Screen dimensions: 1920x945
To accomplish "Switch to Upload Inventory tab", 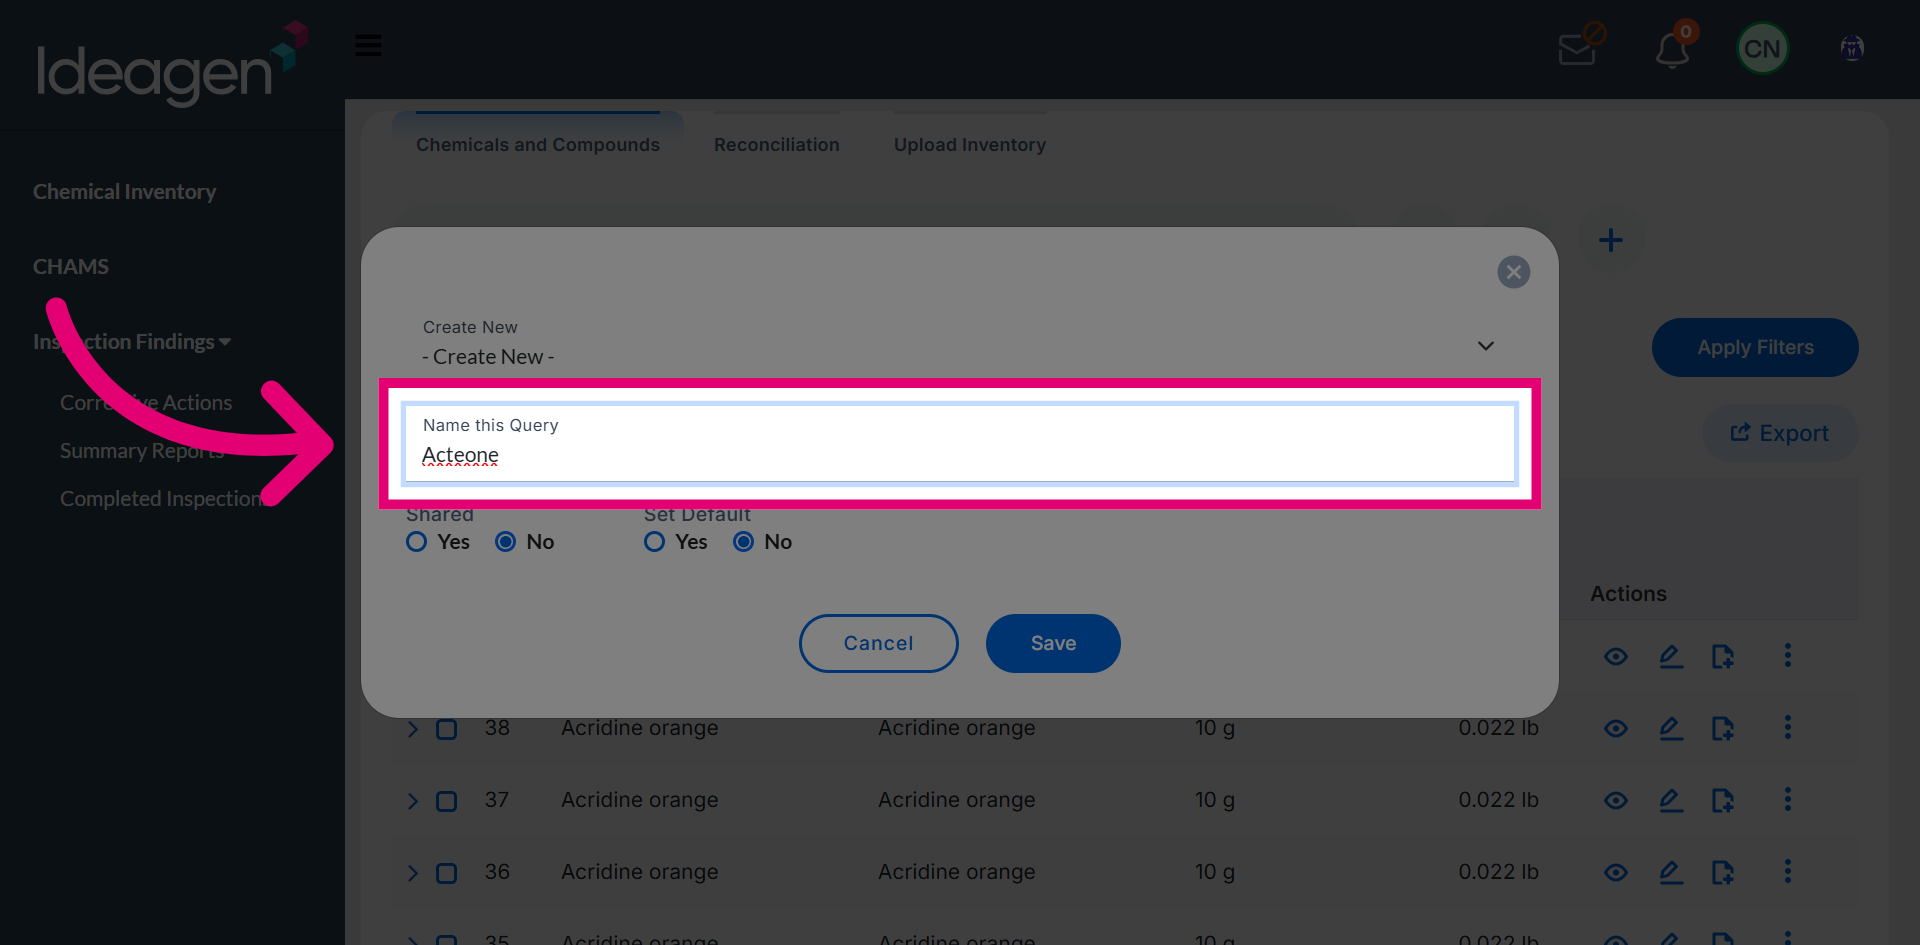I will tap(970, 145).
